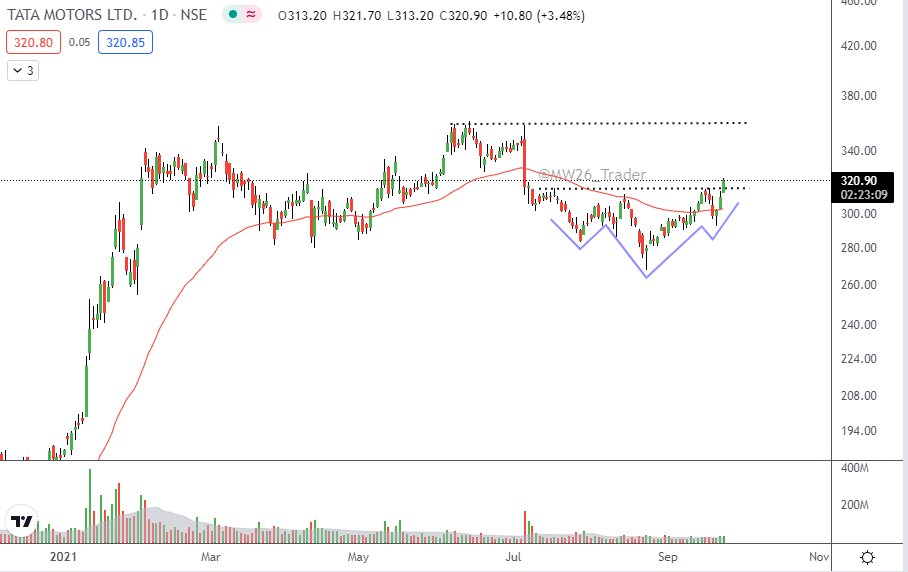
Task: Click the L313.20 low value
Action: 410,16
